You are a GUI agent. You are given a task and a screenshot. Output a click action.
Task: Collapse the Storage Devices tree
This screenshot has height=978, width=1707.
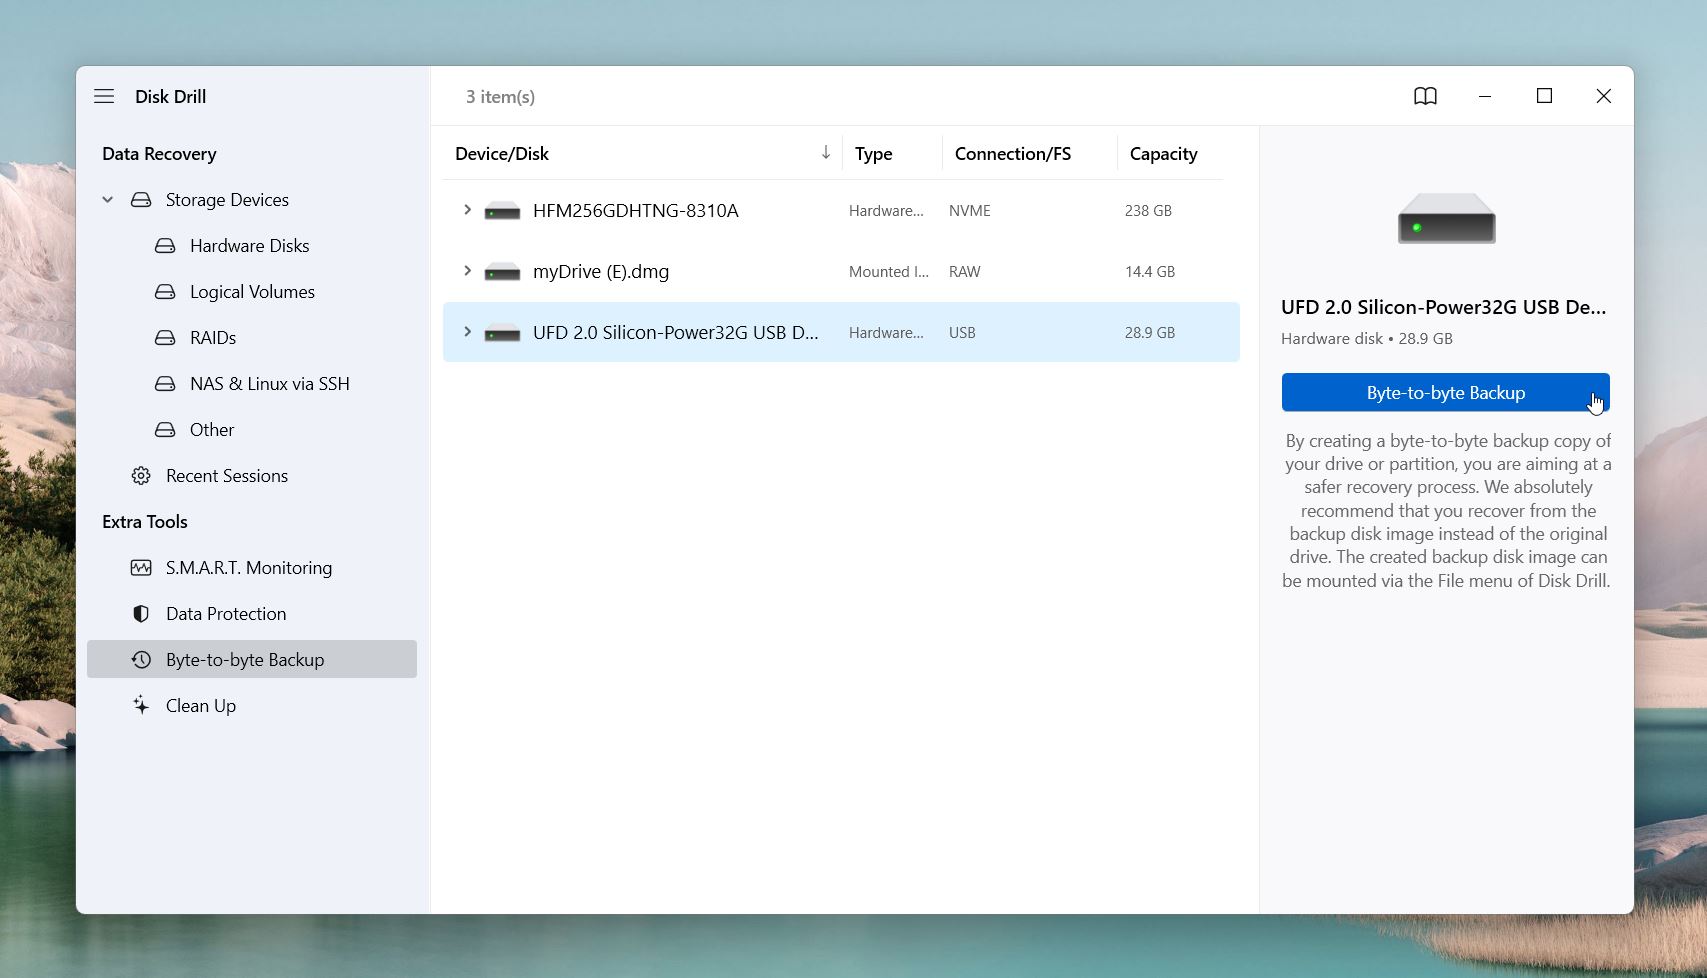[108, 200]
